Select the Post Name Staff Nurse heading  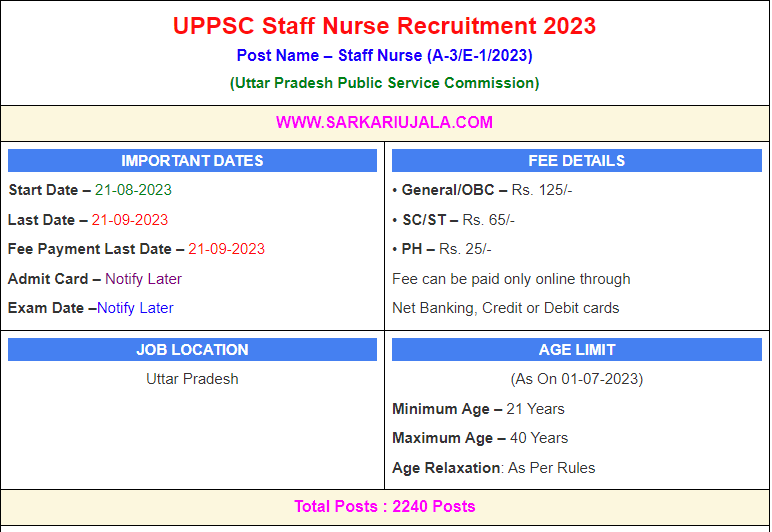click(x=384, y=56)
